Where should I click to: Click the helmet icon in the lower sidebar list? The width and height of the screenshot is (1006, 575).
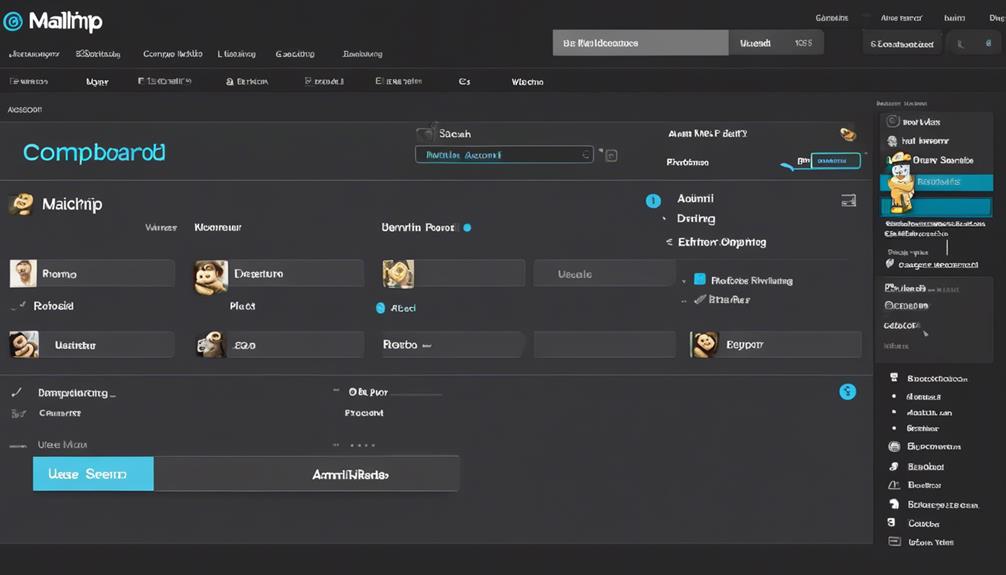tap(894, 504)
